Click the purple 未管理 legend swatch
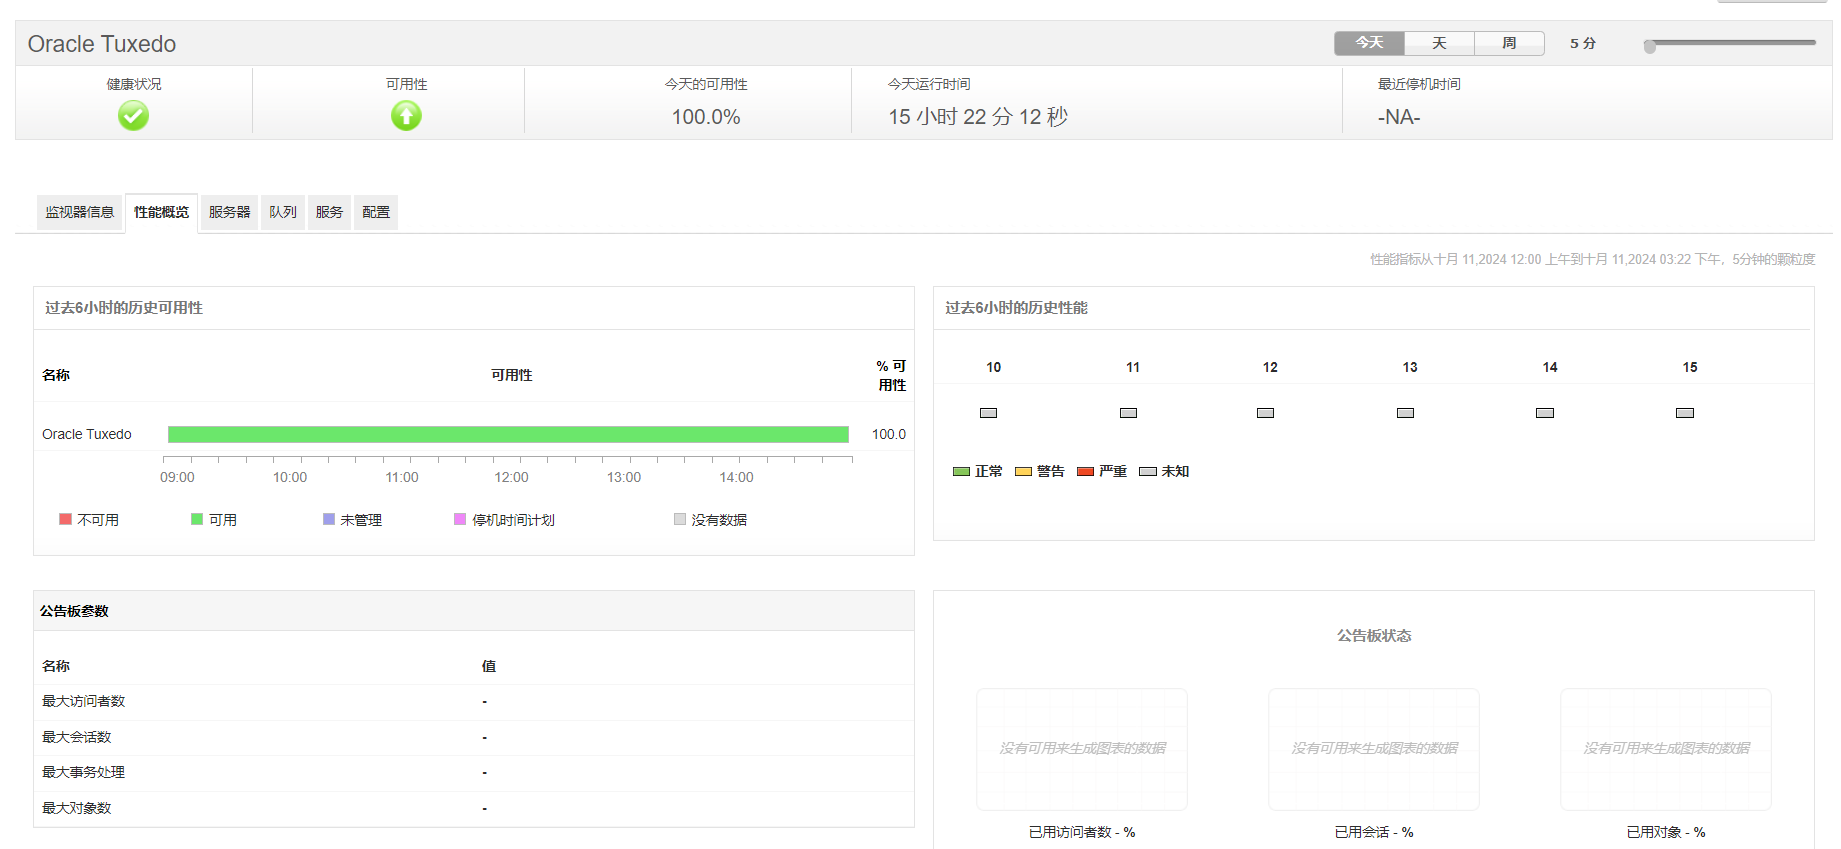 point(329,519)
